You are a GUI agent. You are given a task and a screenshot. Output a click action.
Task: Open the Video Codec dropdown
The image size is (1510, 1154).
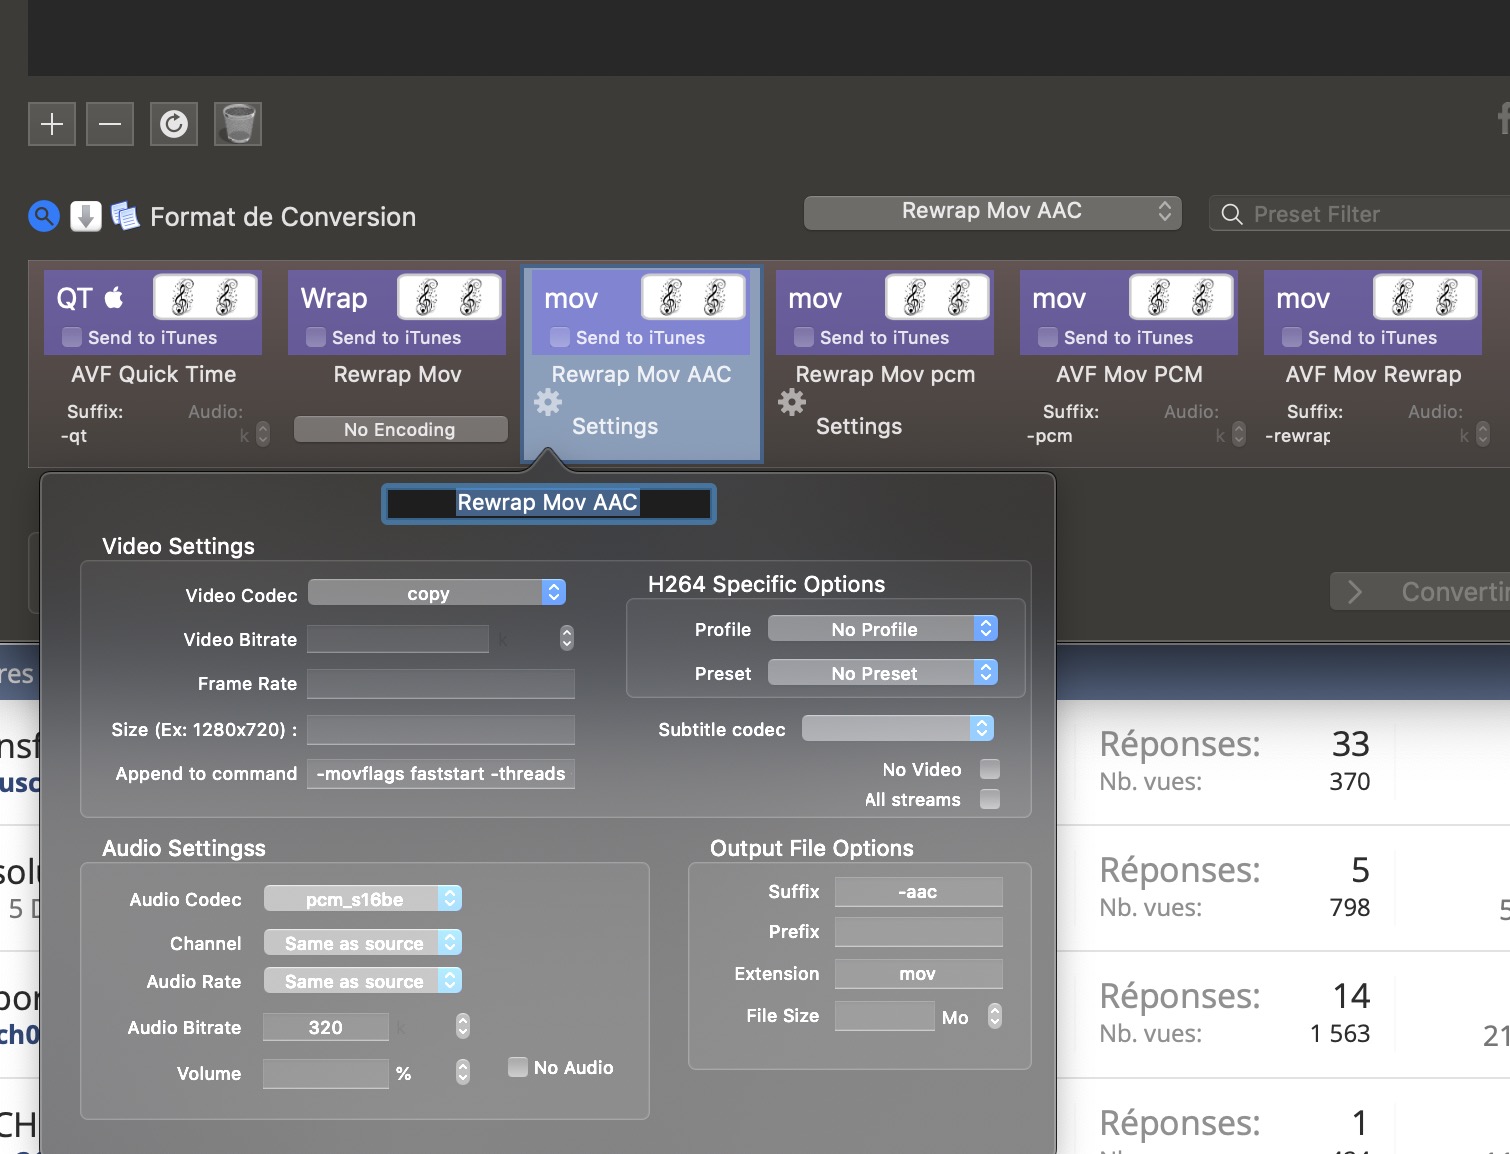pos(437,593)
